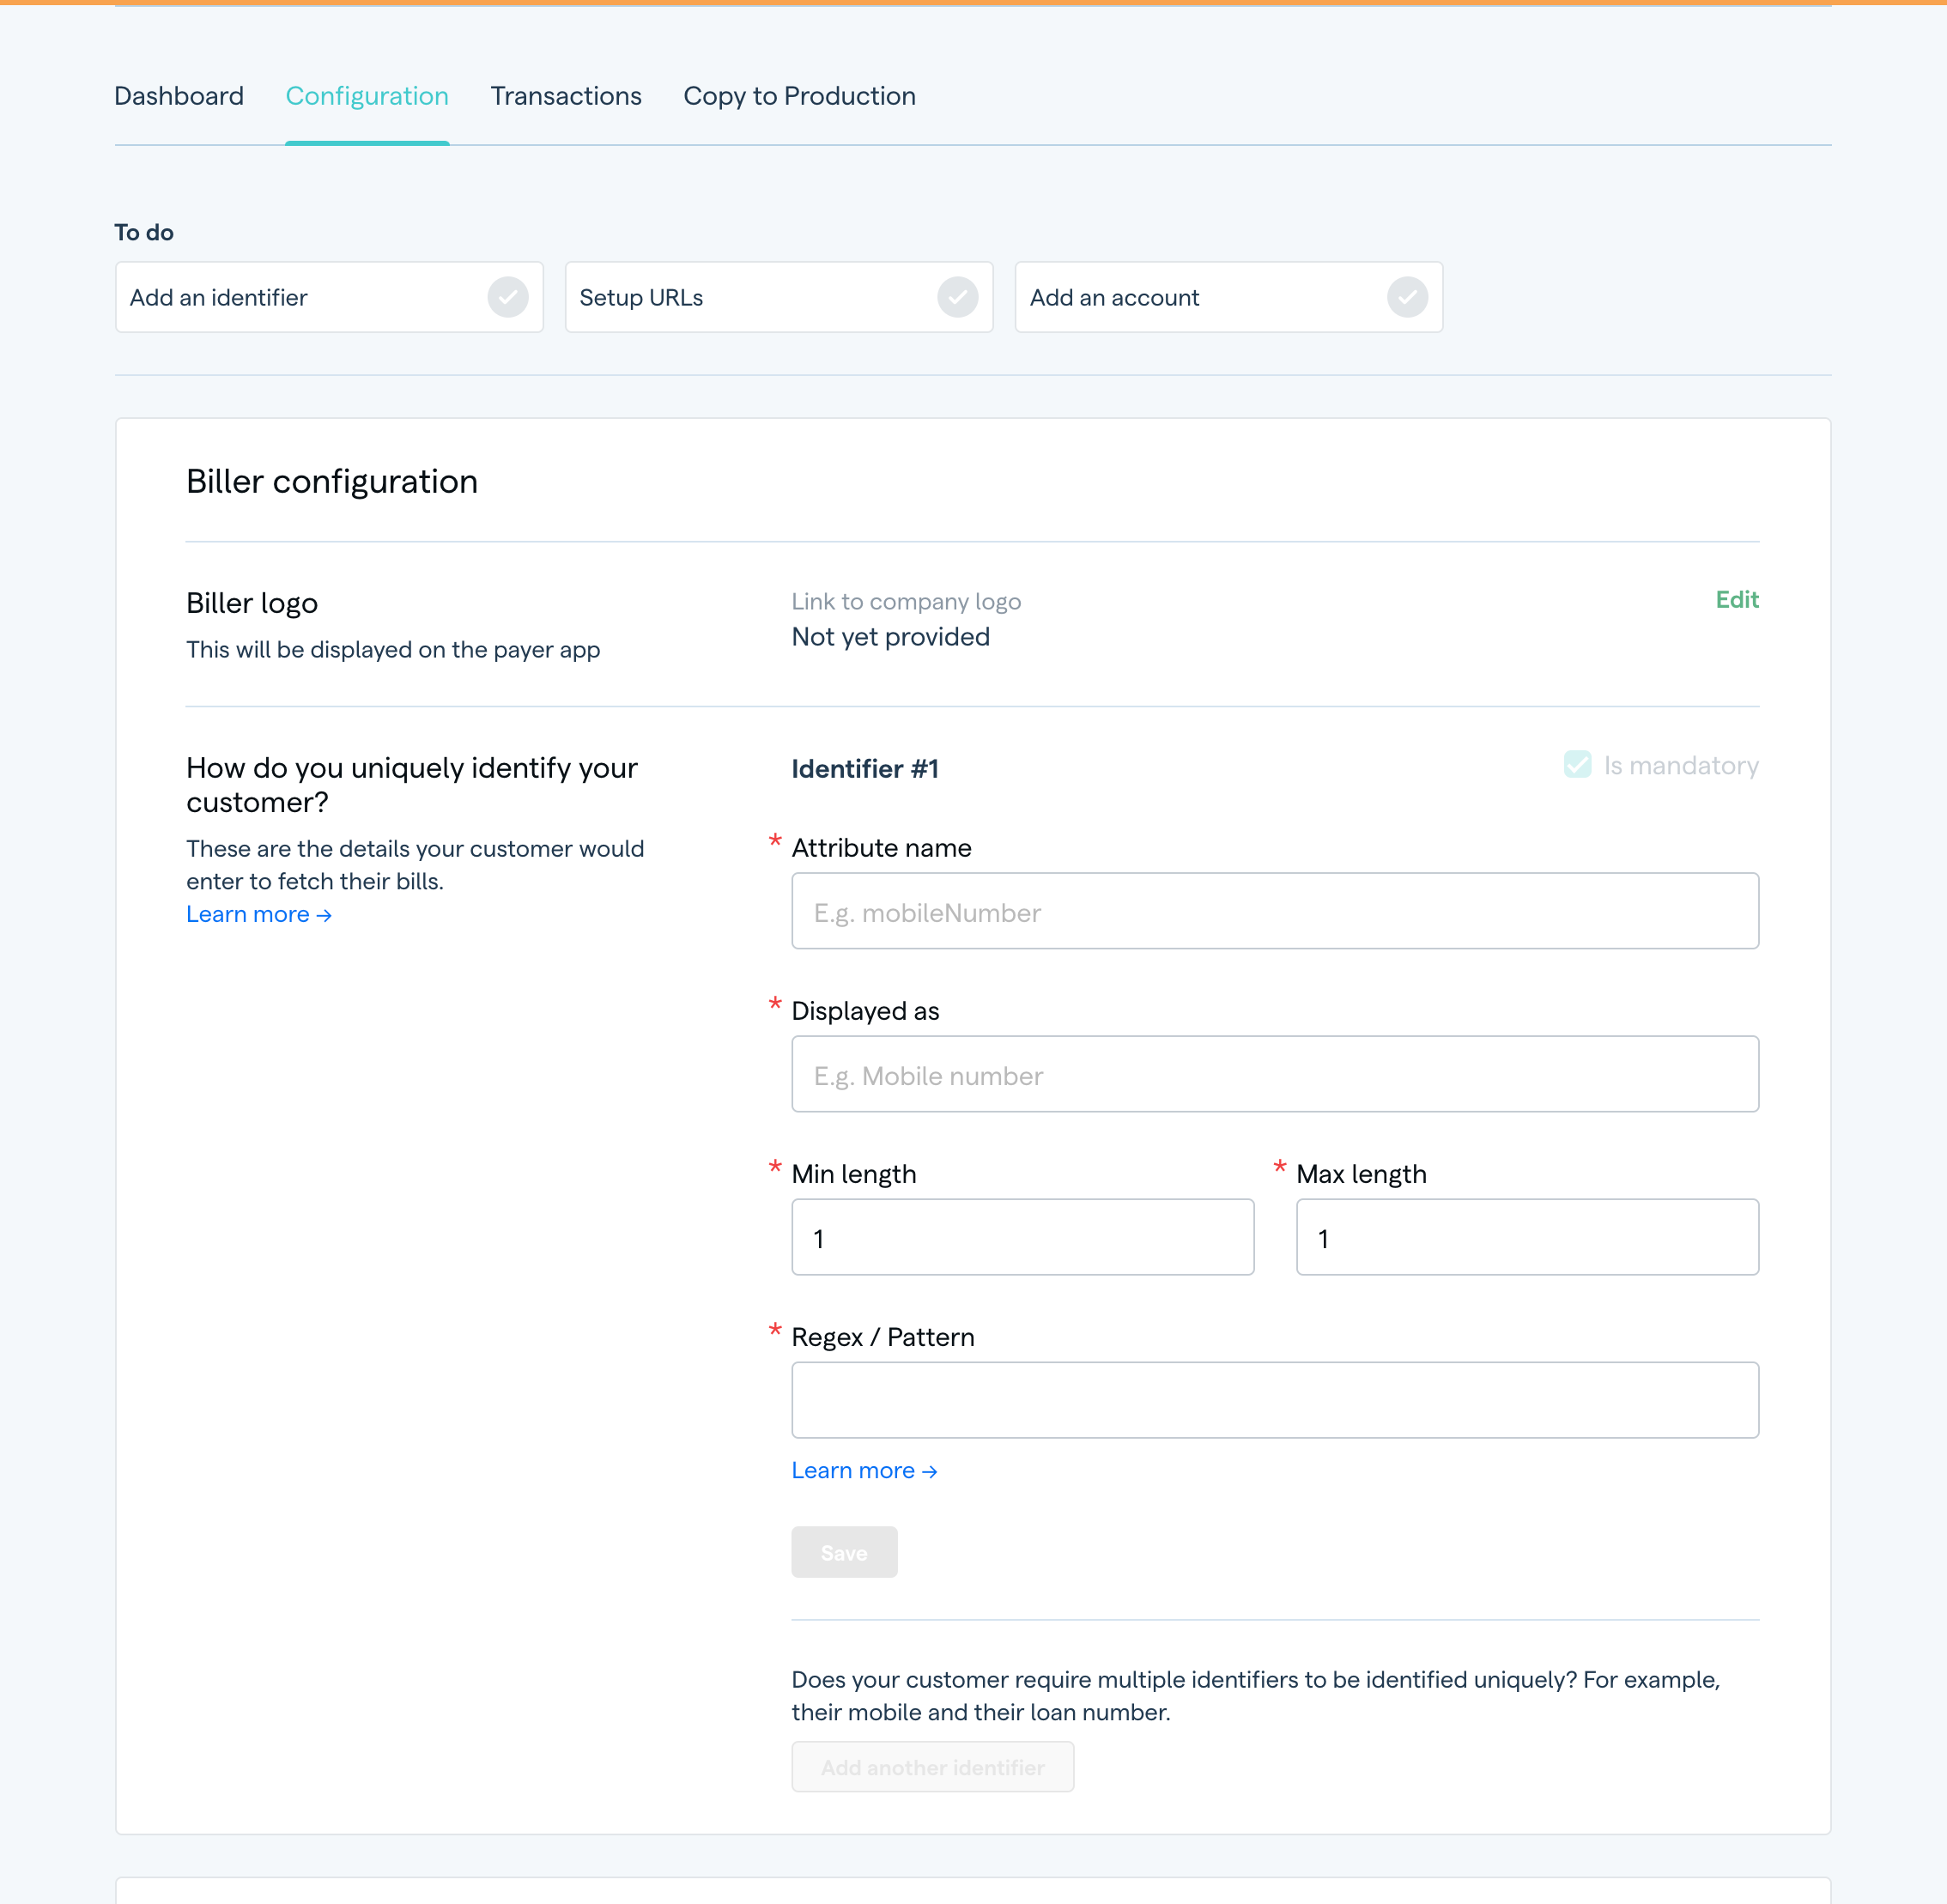Viewport: 1947px width, 1904px height.
Task: Click the Min length field
Action: [1022, 1237]
